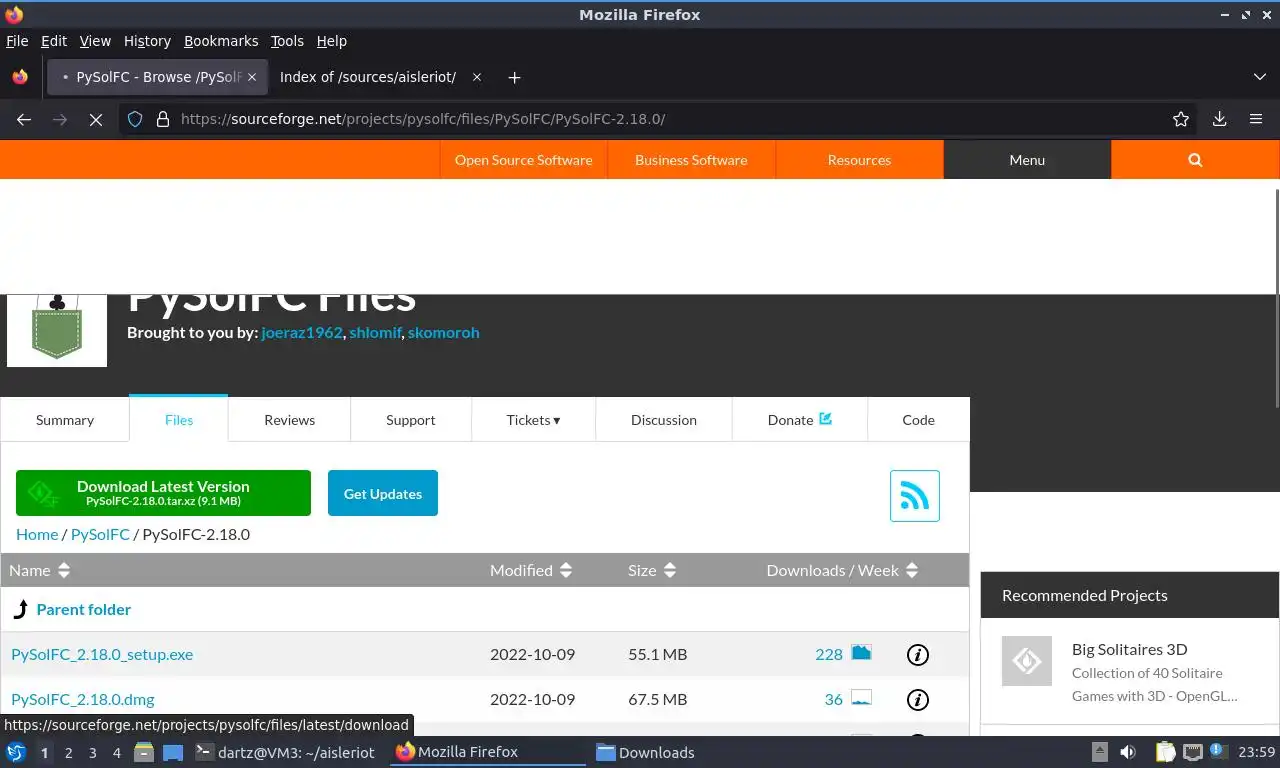Click the notification info tray icon
This screenshot has width=1280, height=768.
(x=1218, y=750)
